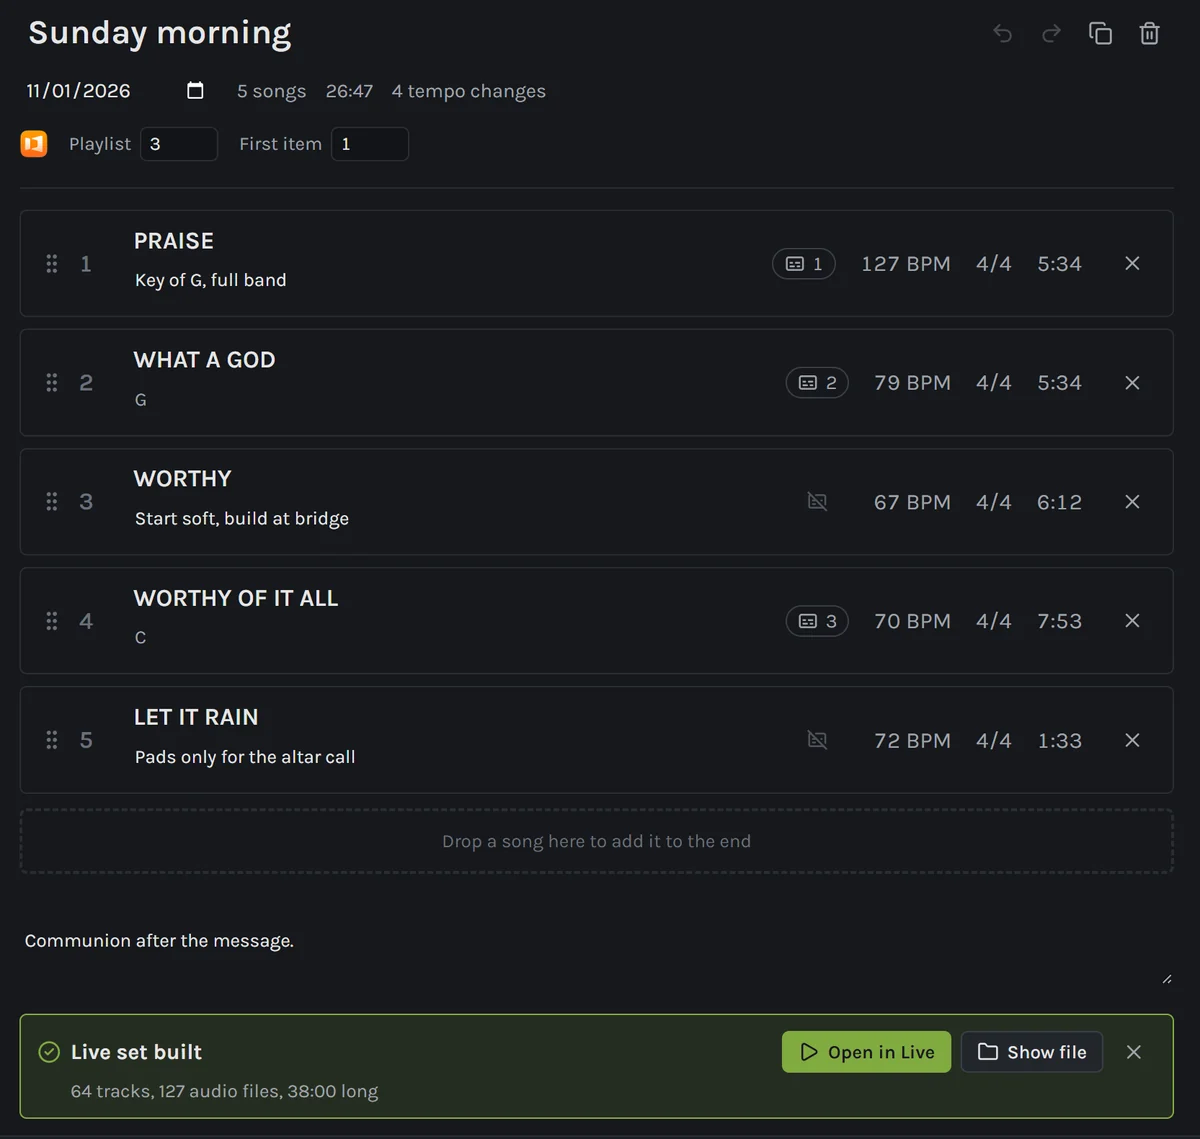
Task: Select the WORTHY song title
Action: pyautogui.click(x=183, y=479)
